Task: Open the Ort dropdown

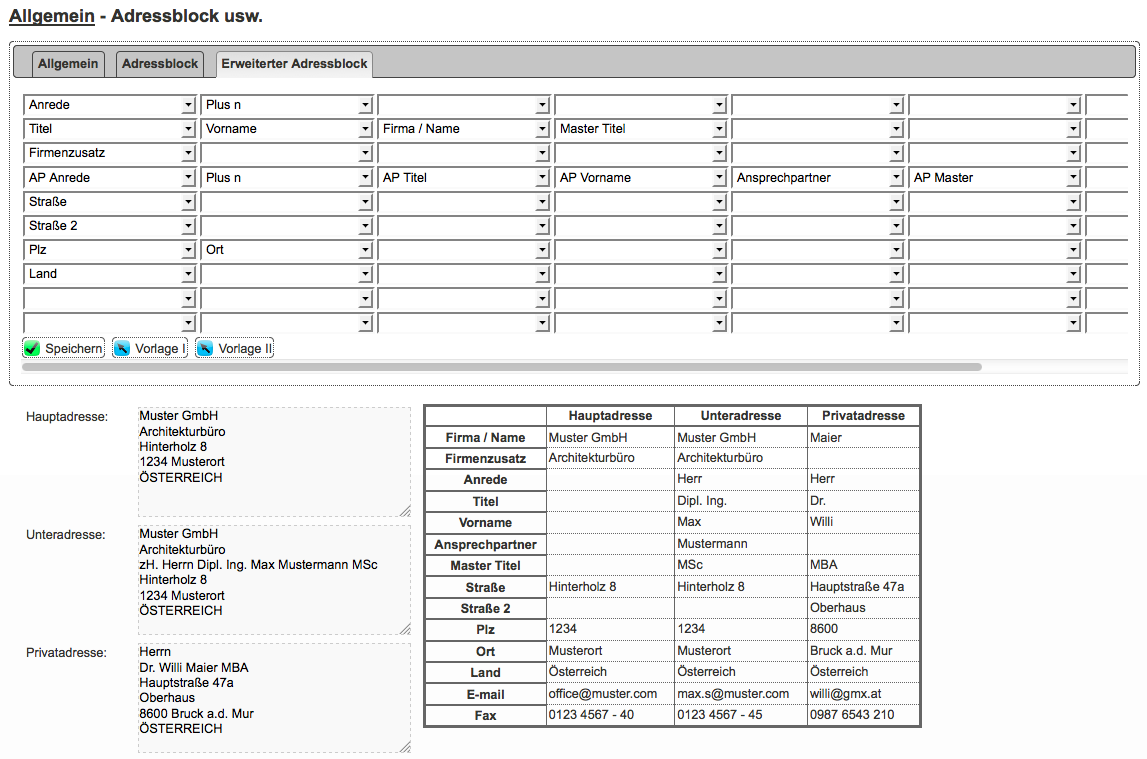Action: click(x=287, y=250)
